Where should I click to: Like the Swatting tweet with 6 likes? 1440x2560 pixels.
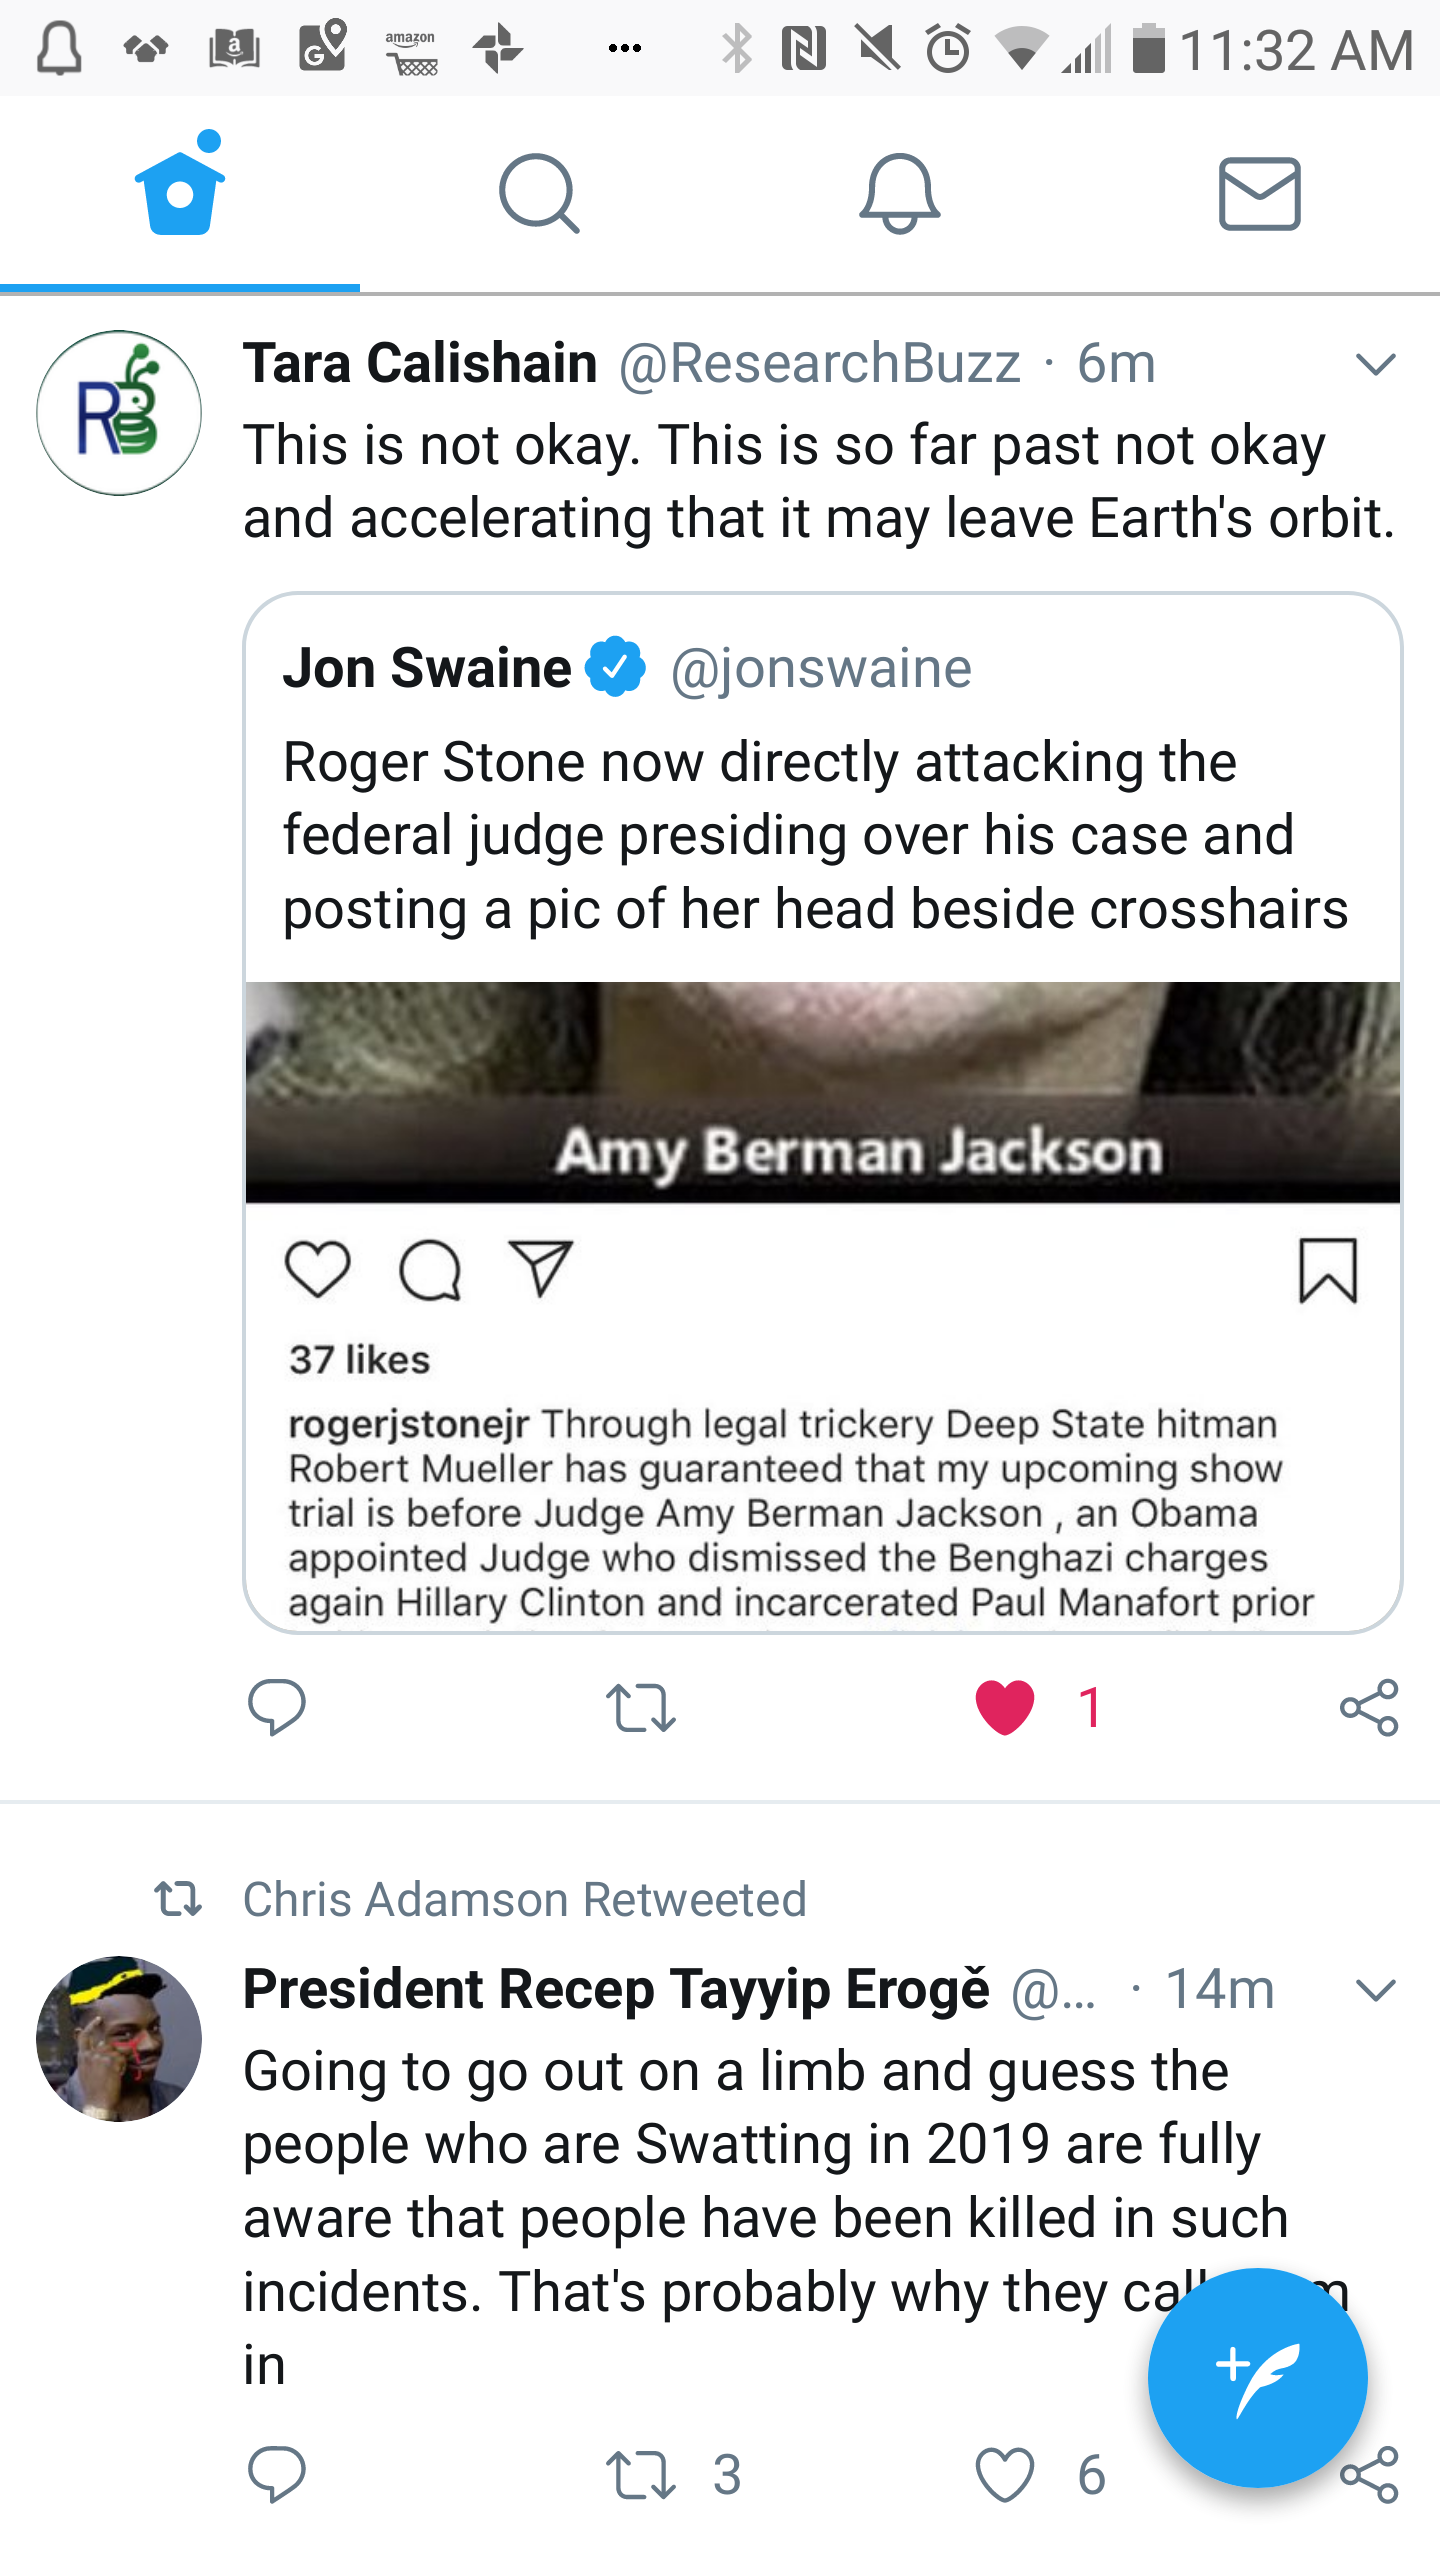pos(1005,2474)
